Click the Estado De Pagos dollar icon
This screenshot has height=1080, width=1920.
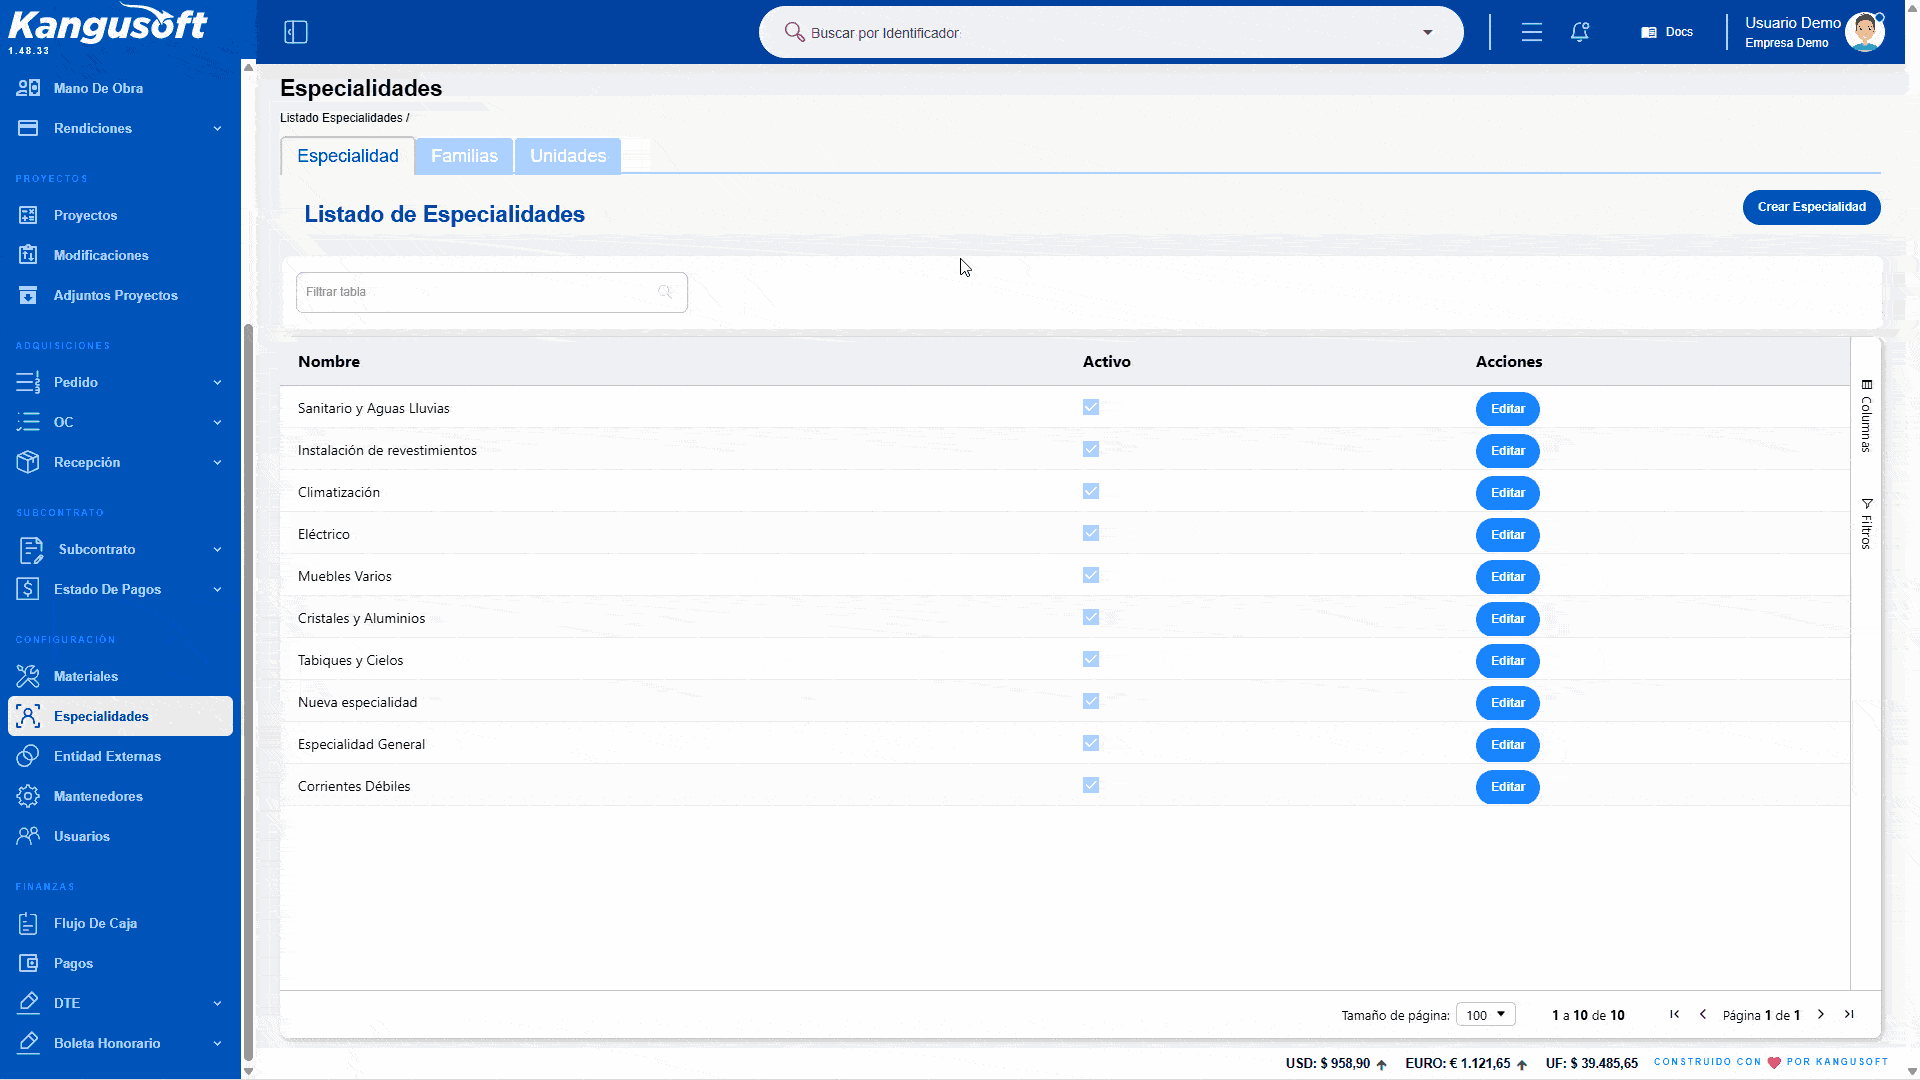coord(28,589)
